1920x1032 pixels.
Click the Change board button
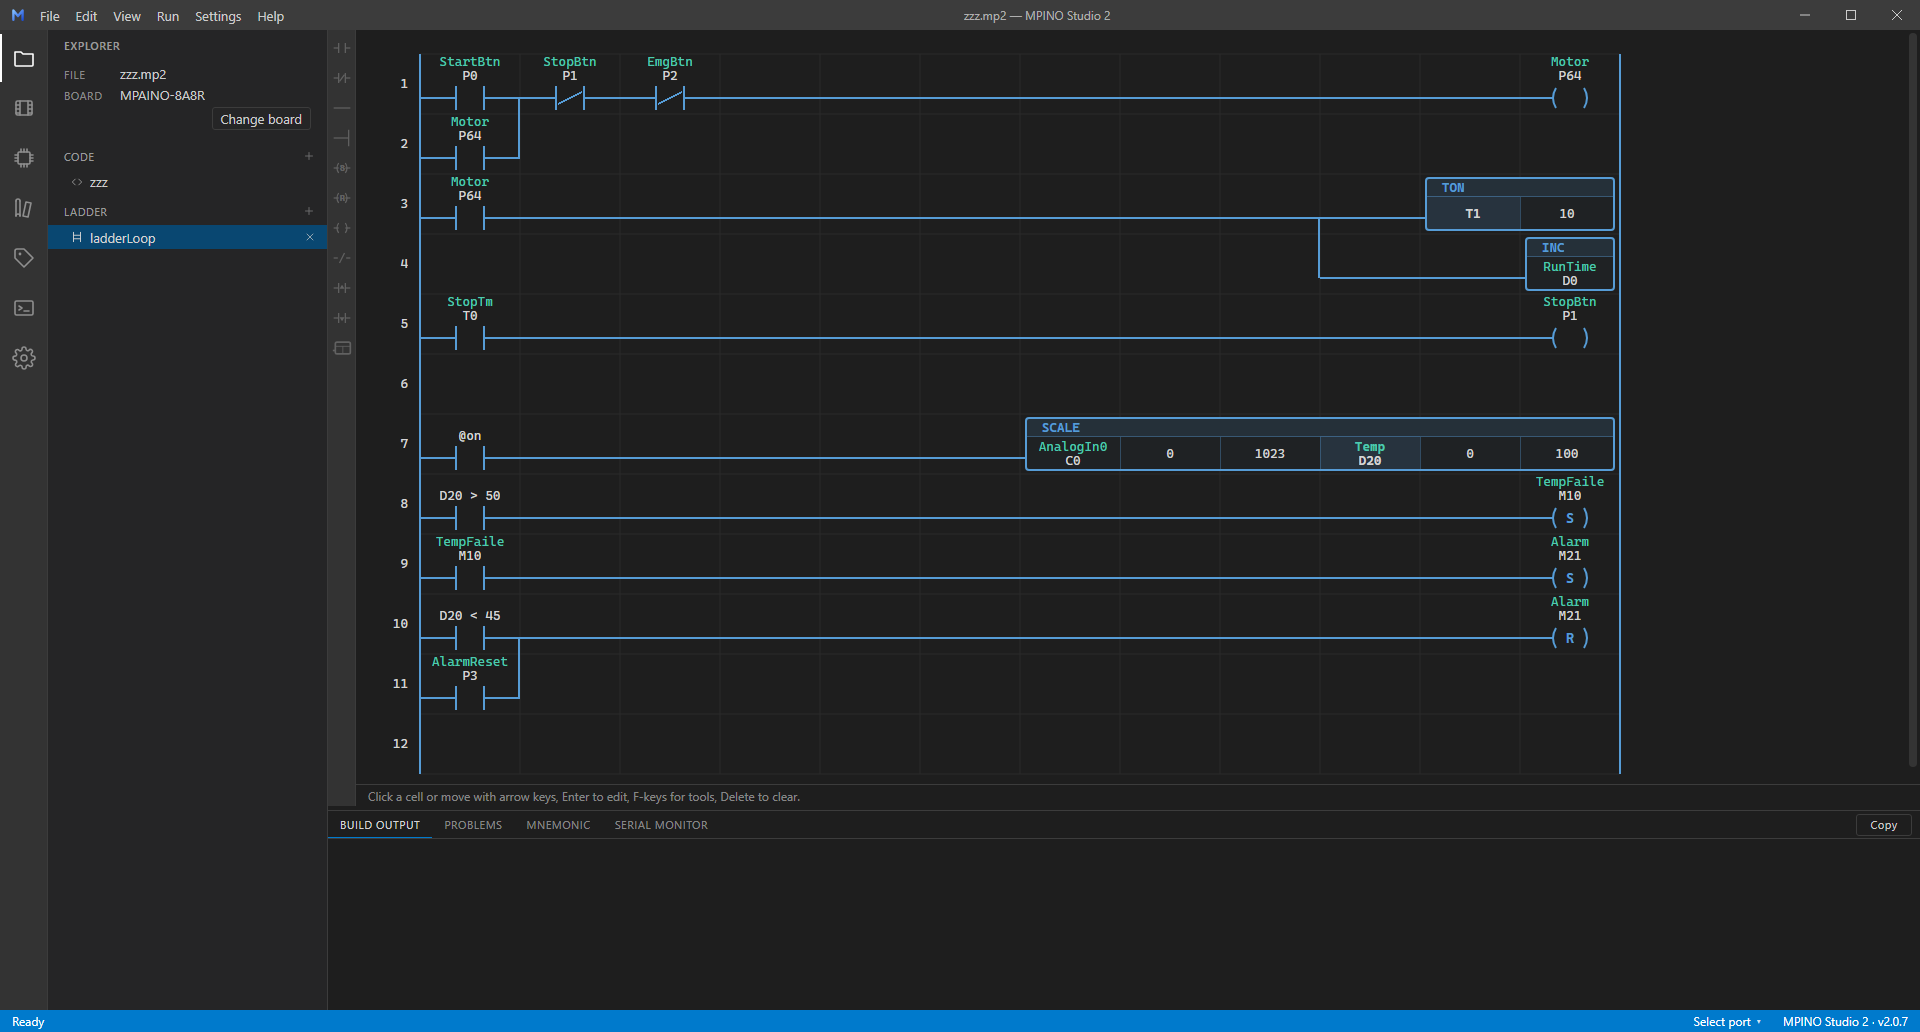point(261,119)
